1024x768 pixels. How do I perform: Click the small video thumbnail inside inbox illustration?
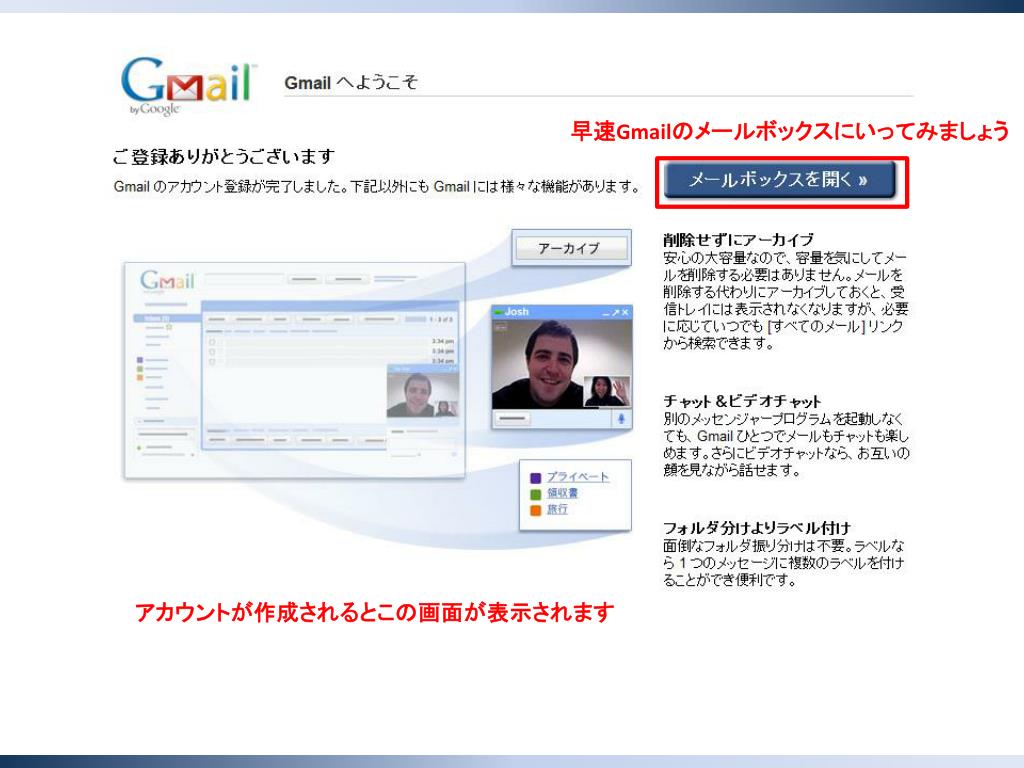(423, 395)
